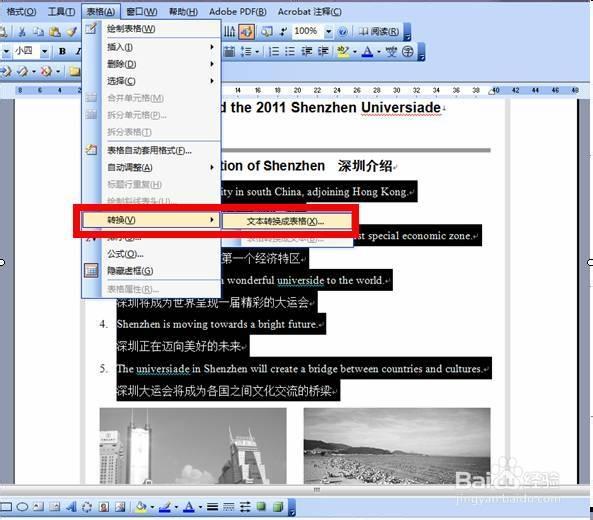Click the Insert Text Box icon

click(x=38, y=507)
